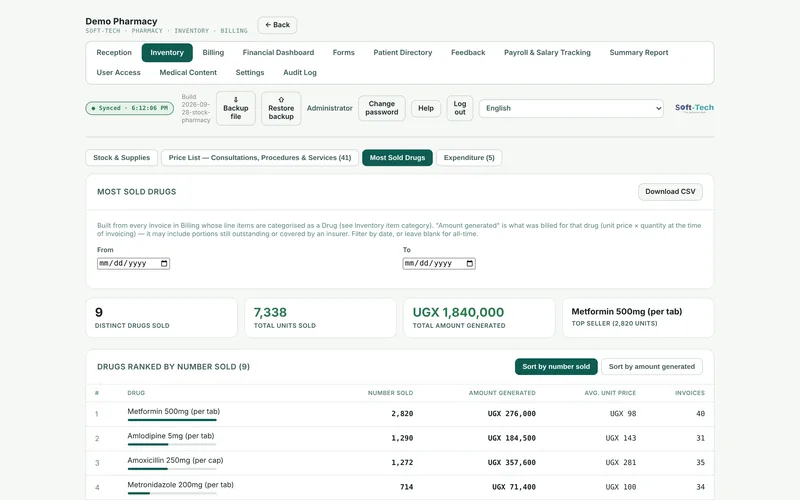Click the Restore backup button
This screenshot has height=500, width=800.
pos(281,108)
